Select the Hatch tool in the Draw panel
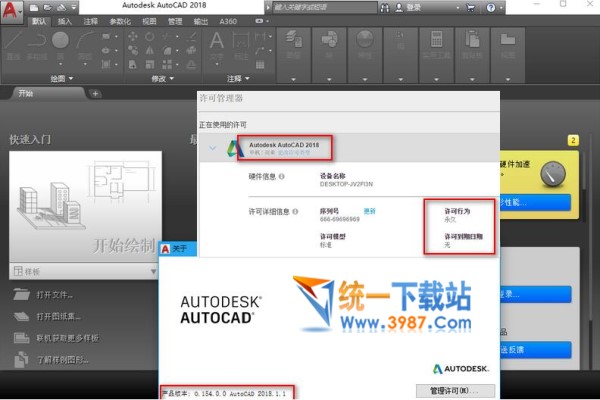The height and width of the screenshot is (400, 600). 106,64
